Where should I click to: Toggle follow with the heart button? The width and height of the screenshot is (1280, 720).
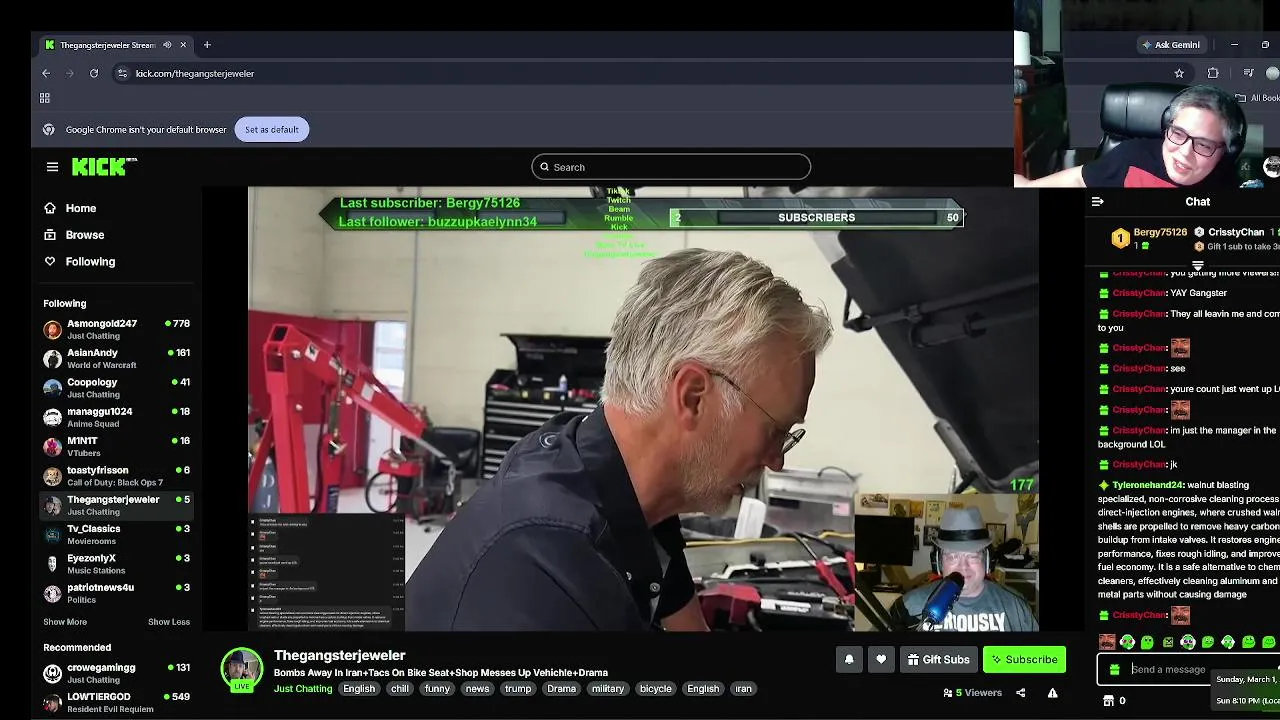click(881, 659)
